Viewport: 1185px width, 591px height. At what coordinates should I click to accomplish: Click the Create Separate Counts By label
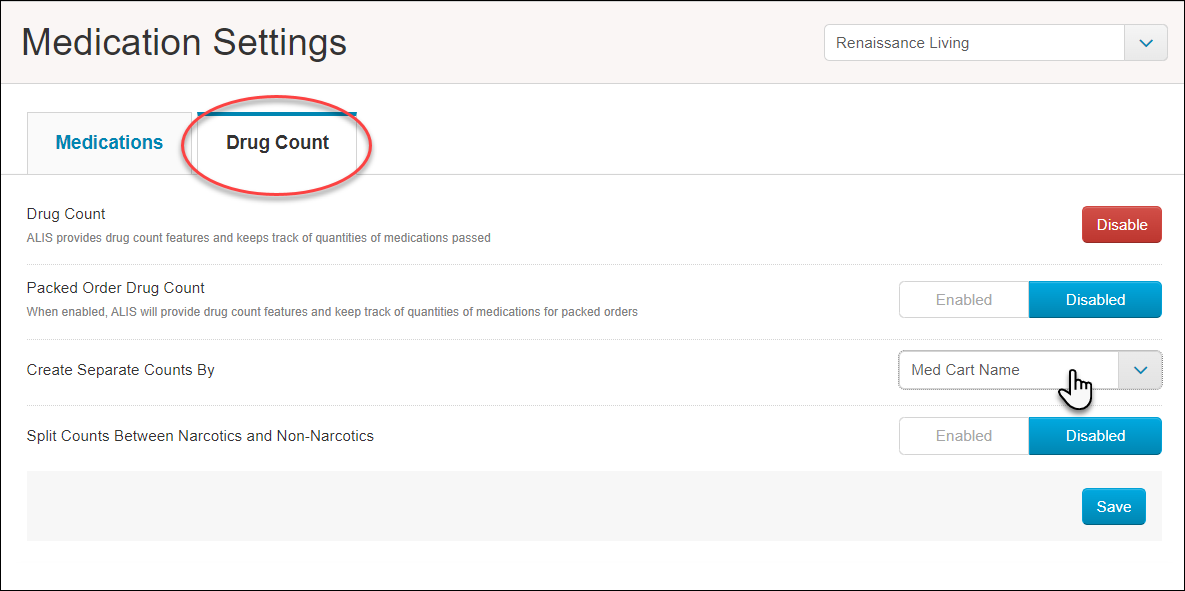click(120, 369)
